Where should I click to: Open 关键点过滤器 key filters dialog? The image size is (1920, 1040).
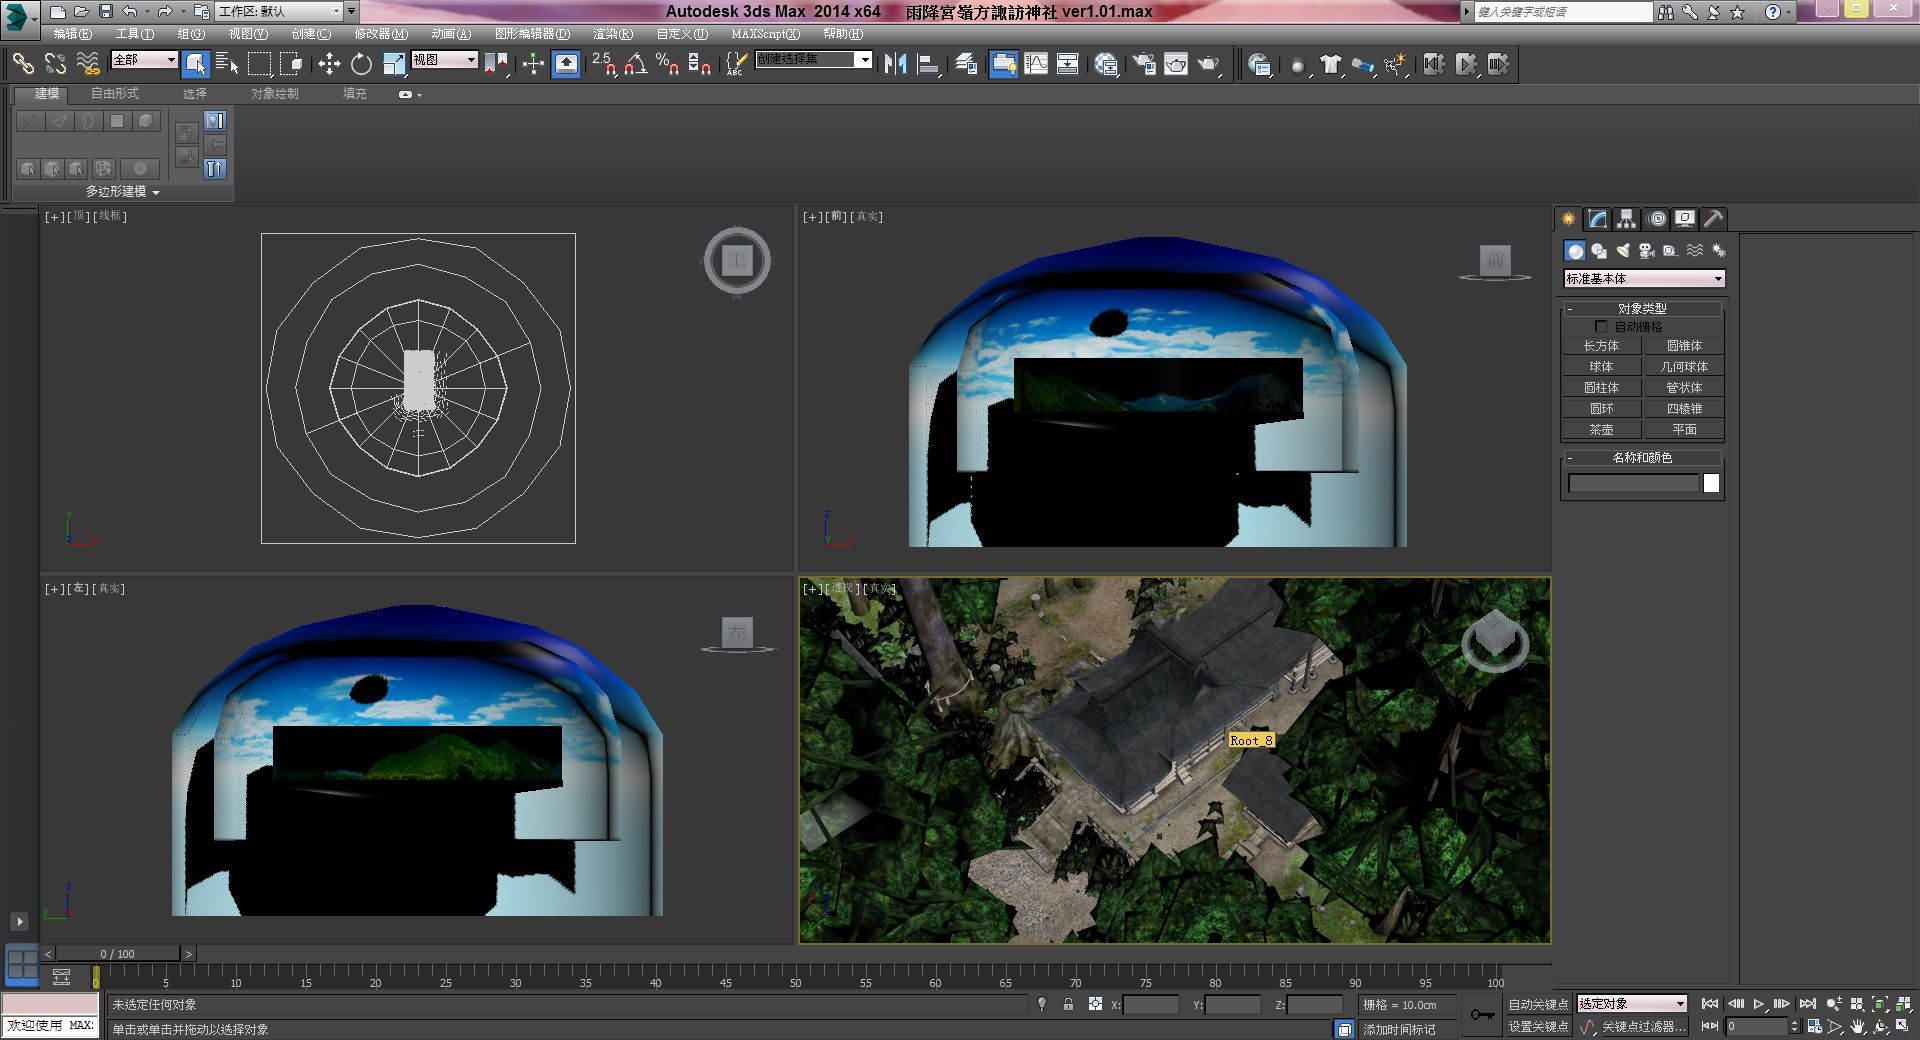[x=1644, y=1027]
